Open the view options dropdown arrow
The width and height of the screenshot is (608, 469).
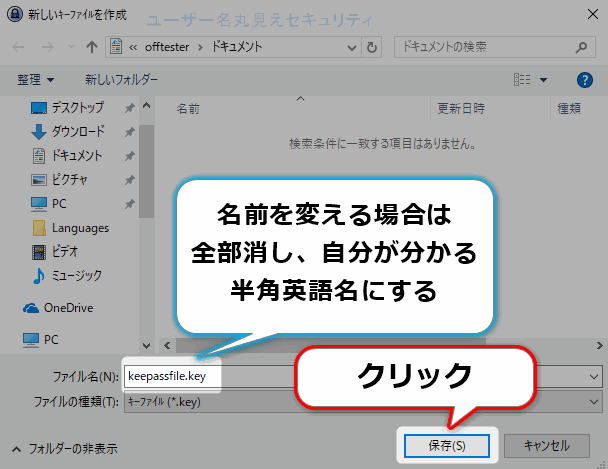pyautogui.click(x=543, y=80)
